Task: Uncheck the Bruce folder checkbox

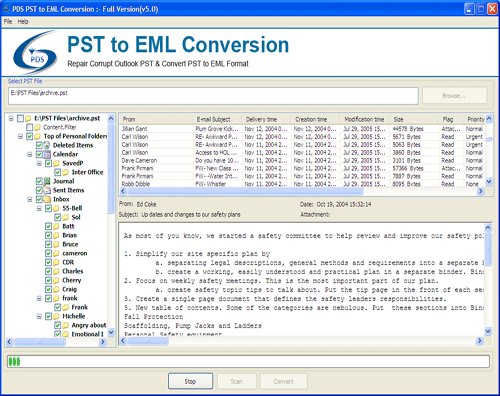Action: (x=48, y=244)
